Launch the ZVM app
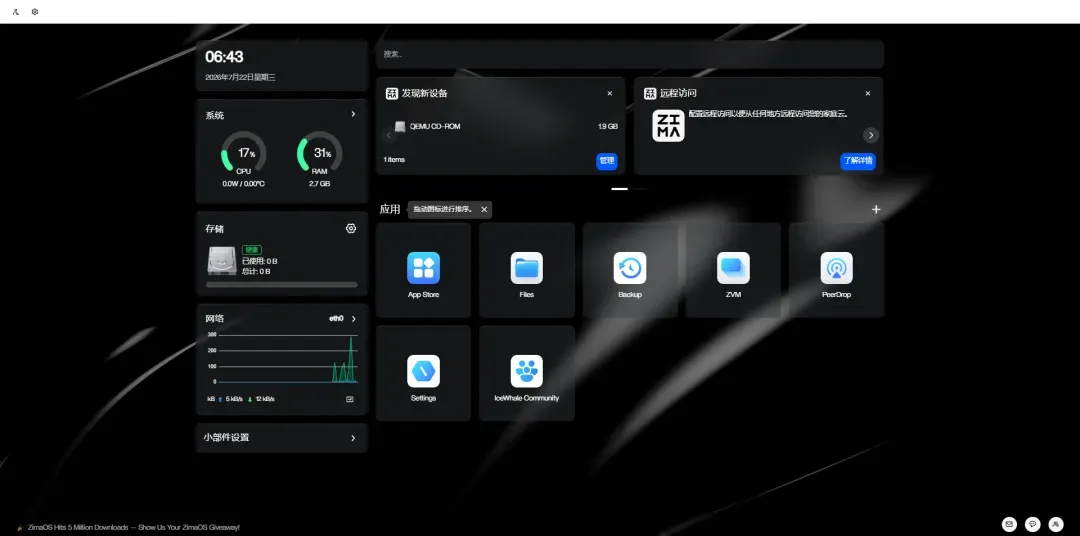1080x536 pixels. [733, 270]
